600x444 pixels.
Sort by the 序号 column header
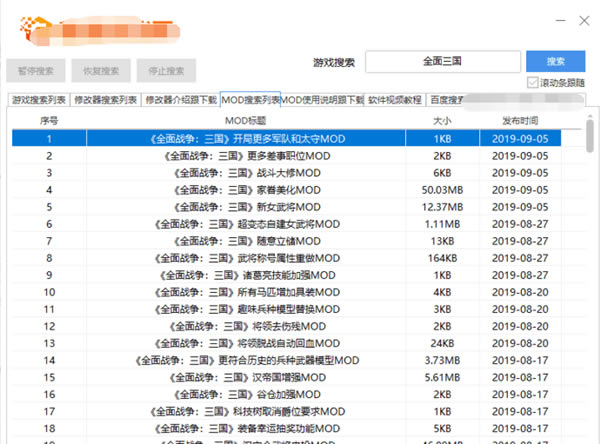tap(49, 121)
